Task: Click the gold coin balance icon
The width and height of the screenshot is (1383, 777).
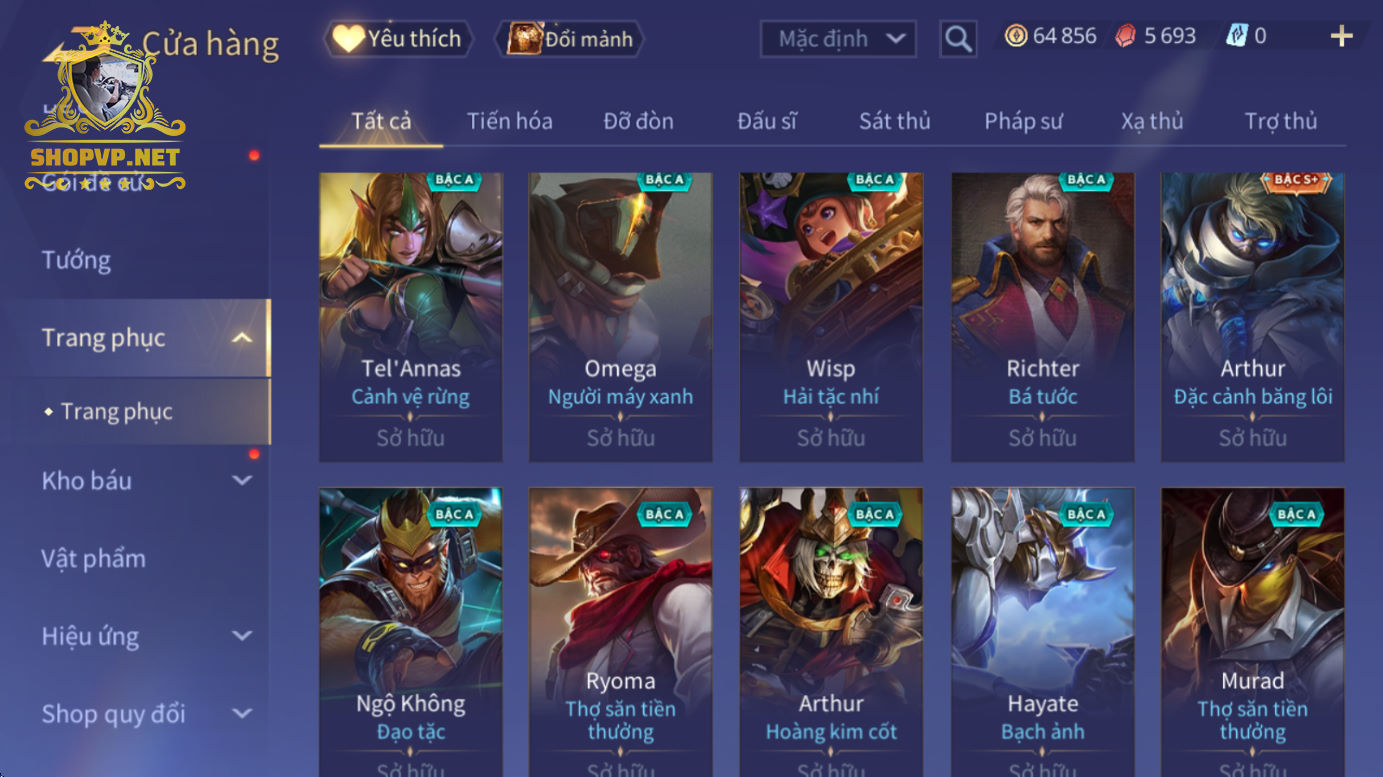Action: coord(1016,37)
